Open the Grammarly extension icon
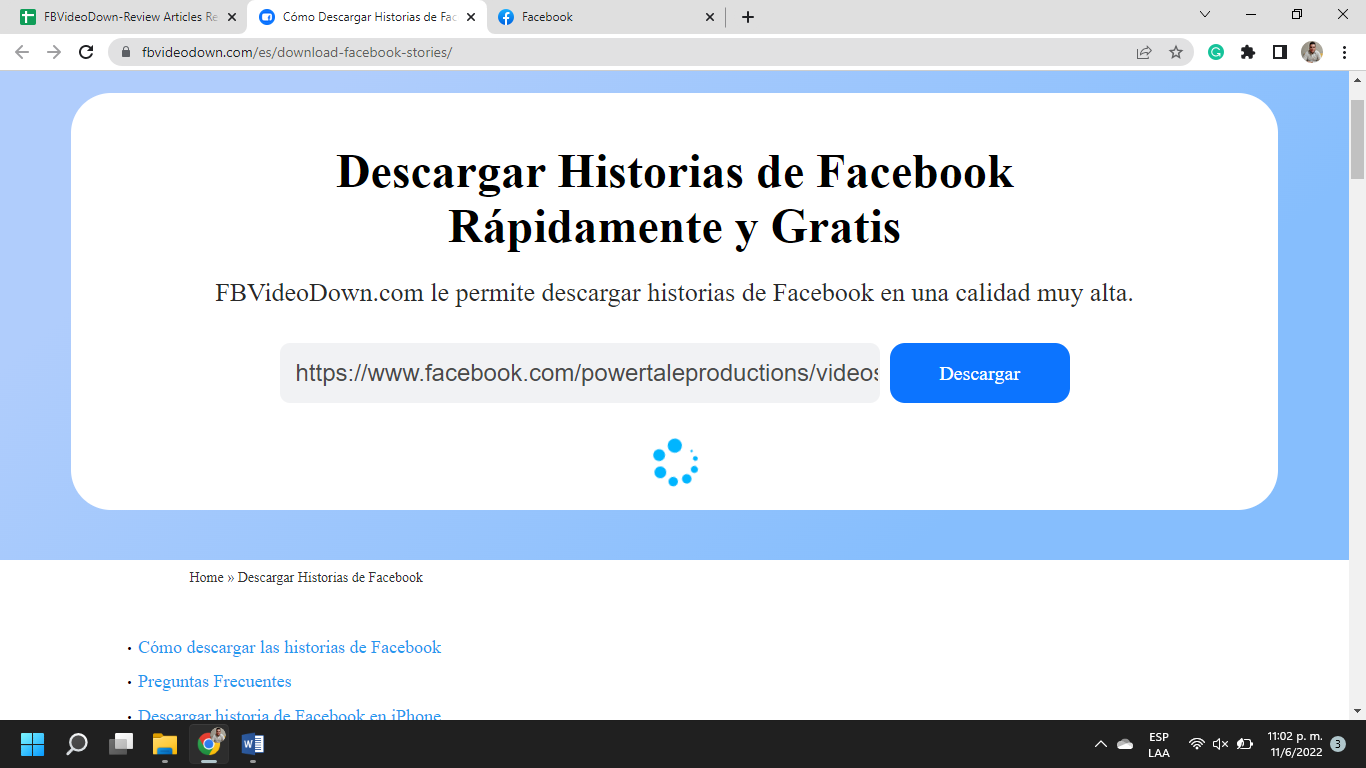Screen dimensions: 1366x768 click(1216, 52)
